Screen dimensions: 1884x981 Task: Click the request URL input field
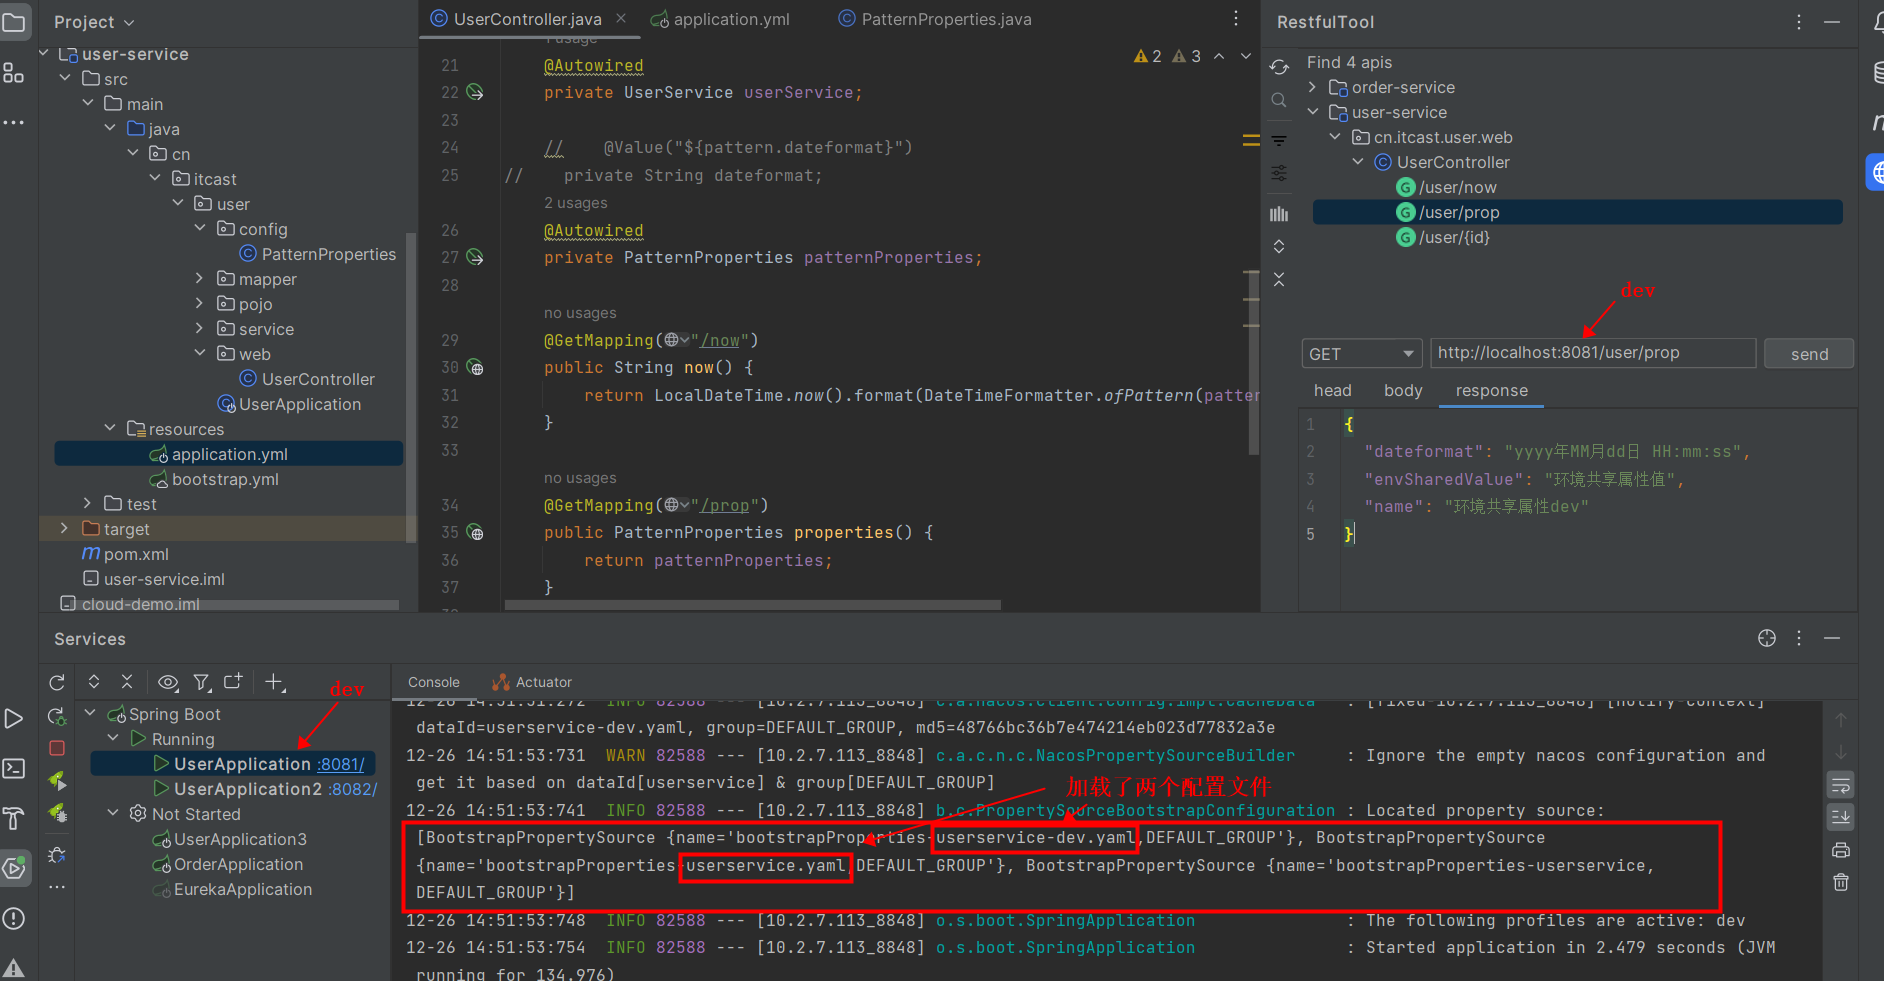point(1592,353)
